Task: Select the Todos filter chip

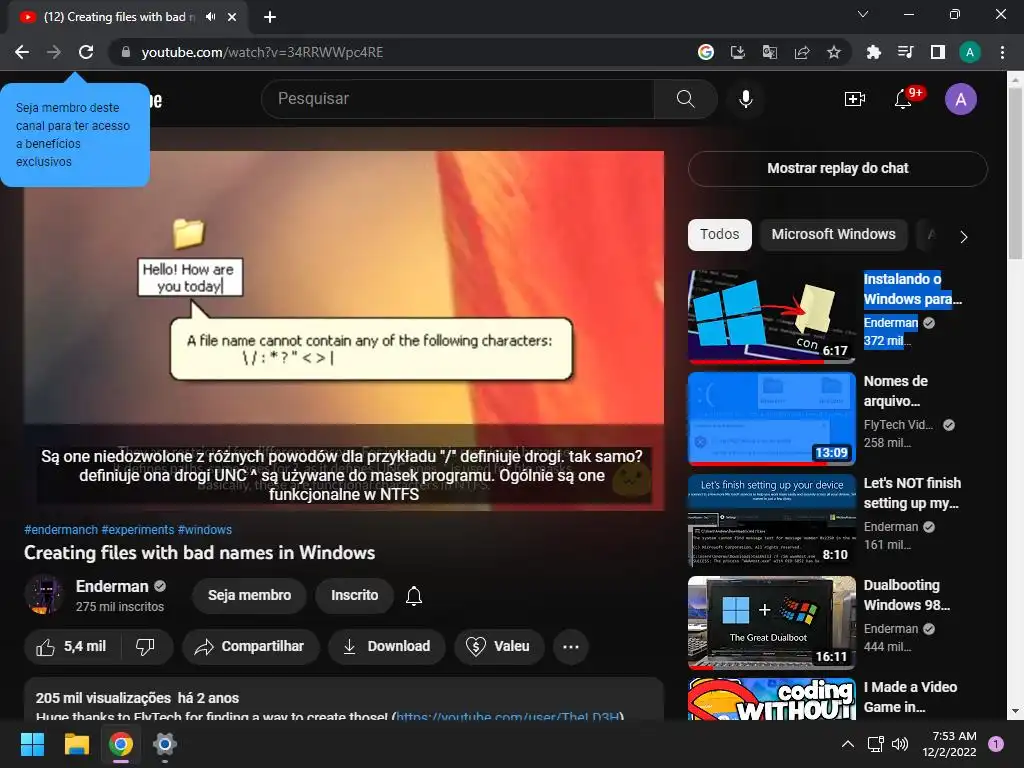Action: (719, 234)
